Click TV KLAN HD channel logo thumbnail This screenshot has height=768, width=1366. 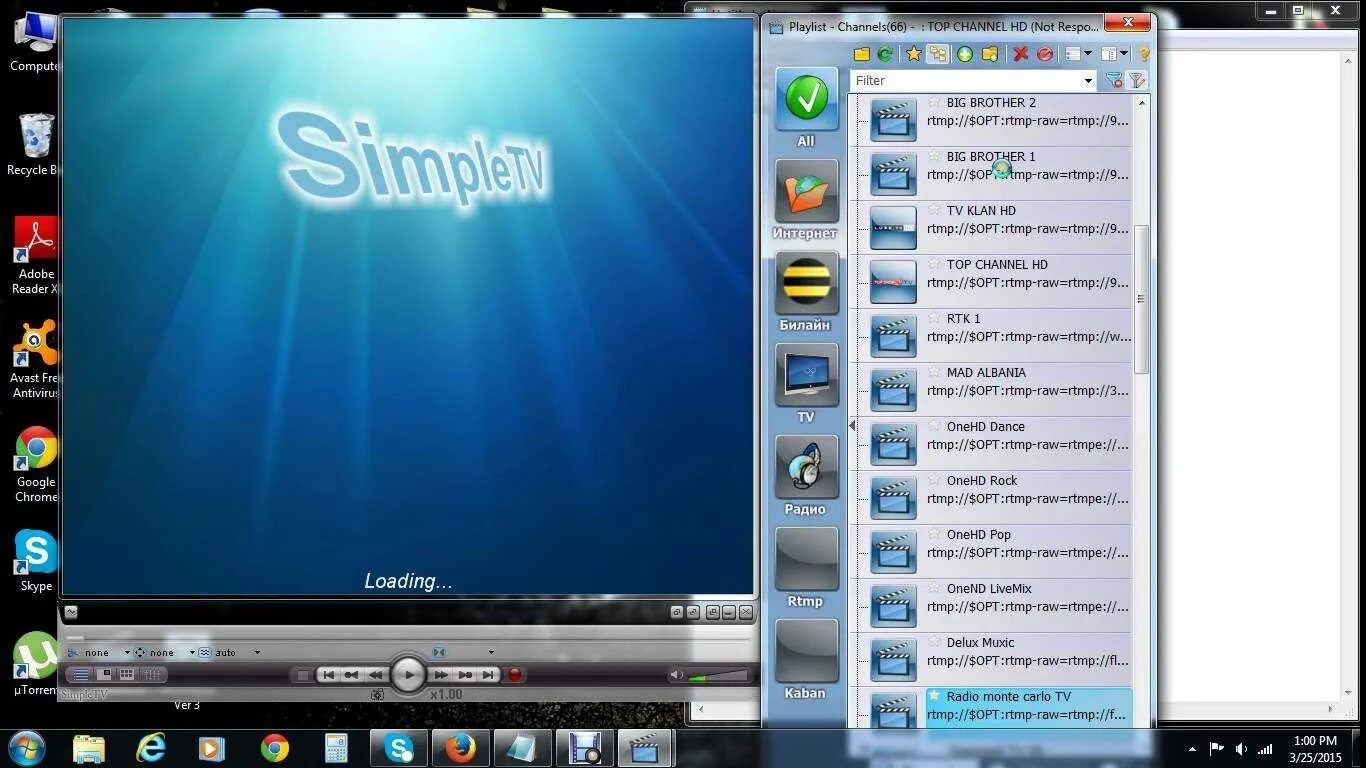[x=893, y=228]
